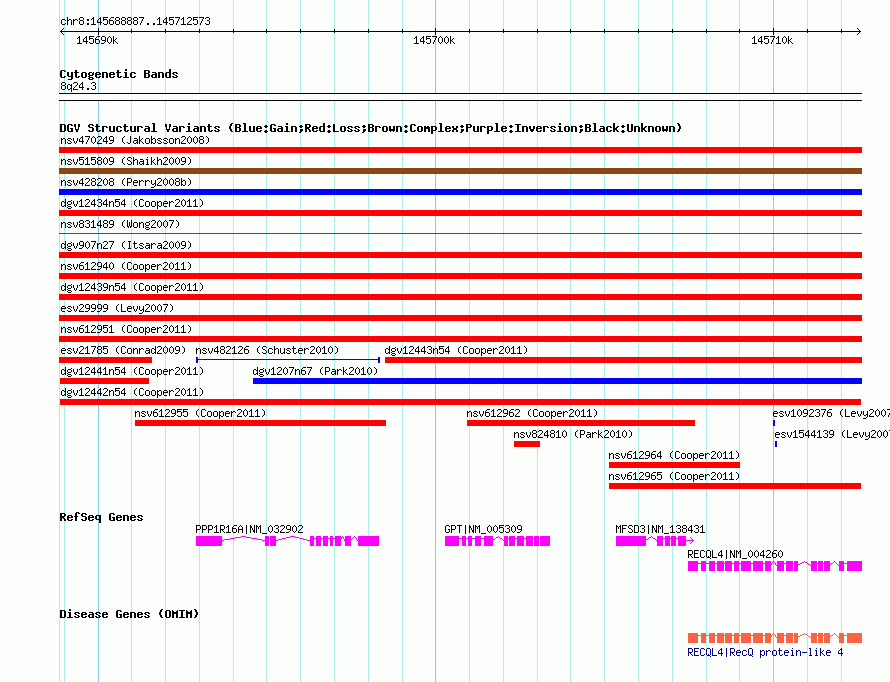This screenshot has height=682, width=890.
Task: Select the dgv907n27 (Itsara2009) variant bar
Action: (460, 255)
